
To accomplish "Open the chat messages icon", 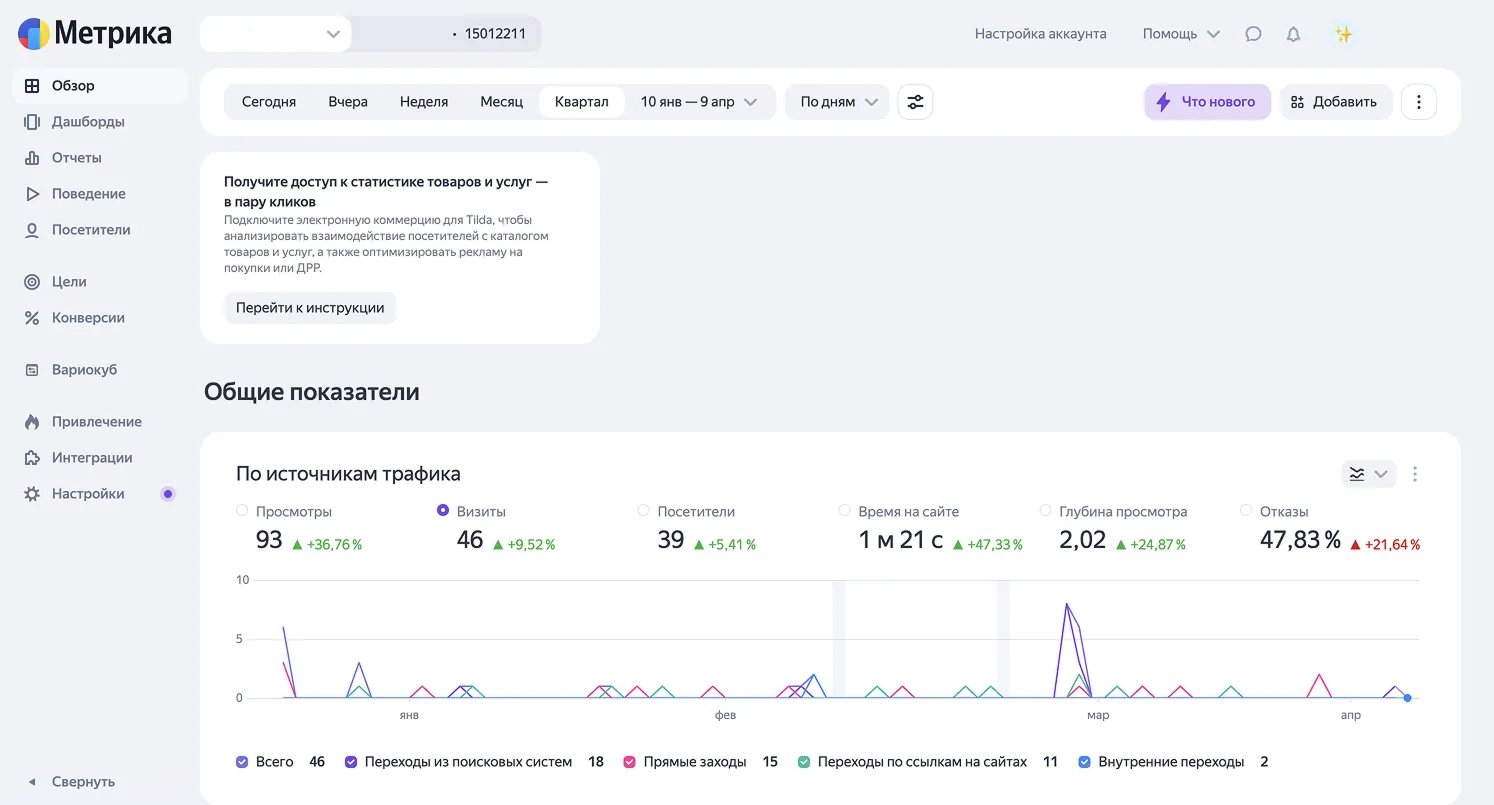I will [x=1253, y=34].
